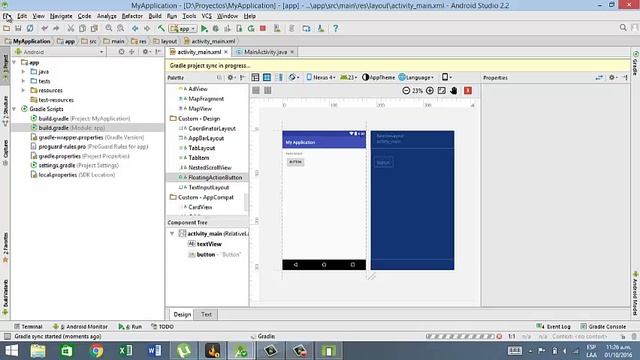This screenshot has width=640, height=360.
Task: Click the Find magnifier icon
Action: [109, 29]
